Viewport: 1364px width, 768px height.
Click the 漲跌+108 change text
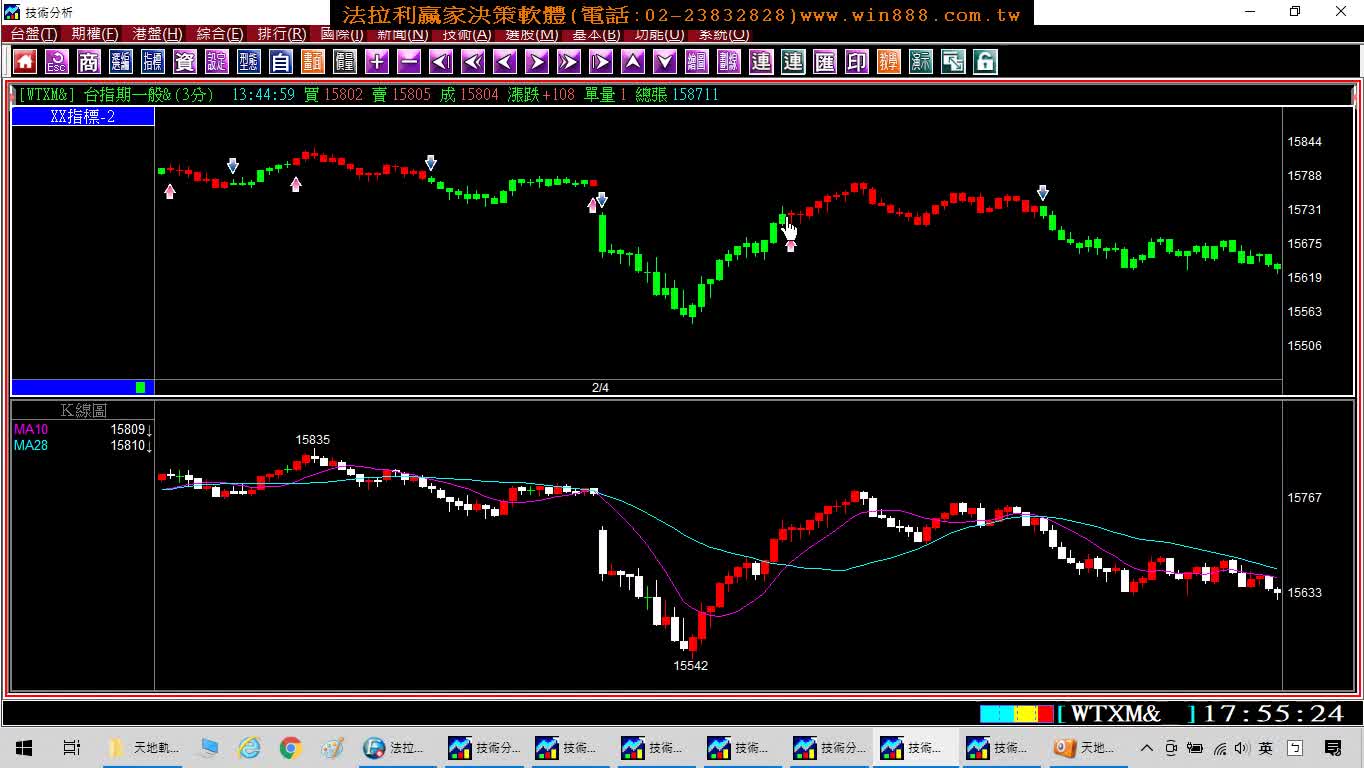click(x=541, y=94)
